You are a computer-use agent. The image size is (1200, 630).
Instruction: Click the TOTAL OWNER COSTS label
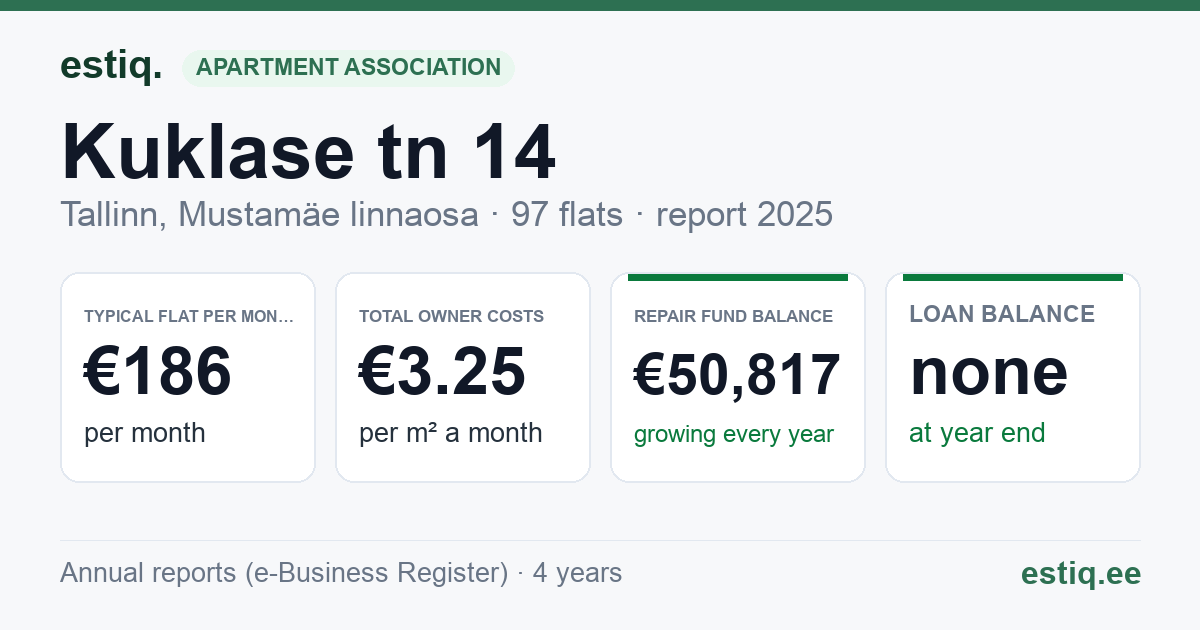[452, 316]
